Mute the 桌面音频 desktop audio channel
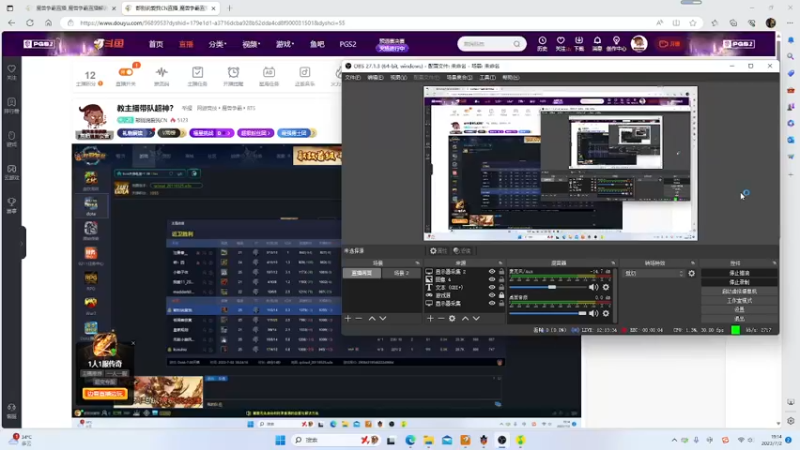Viewport: 800px width, 450px height. coord(593,313)
